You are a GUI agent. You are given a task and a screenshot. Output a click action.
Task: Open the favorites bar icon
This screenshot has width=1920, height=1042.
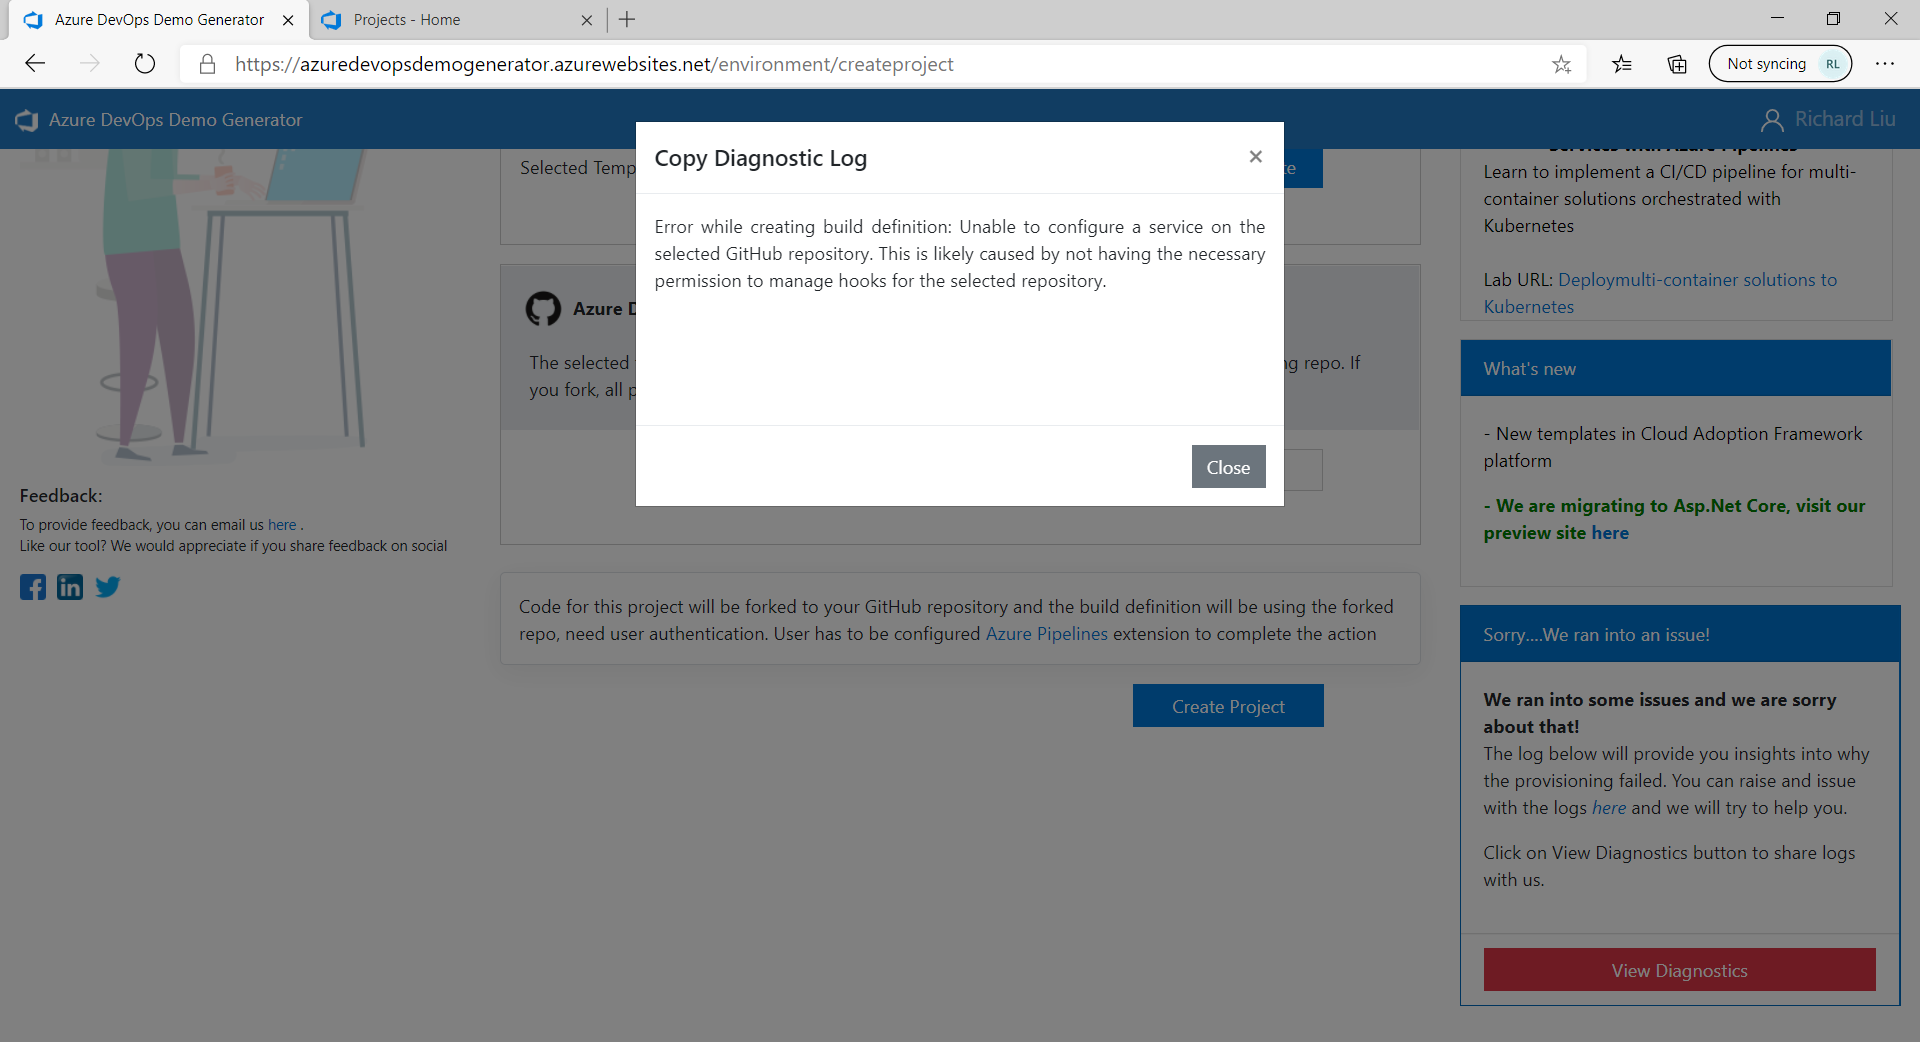[1621, 63]
